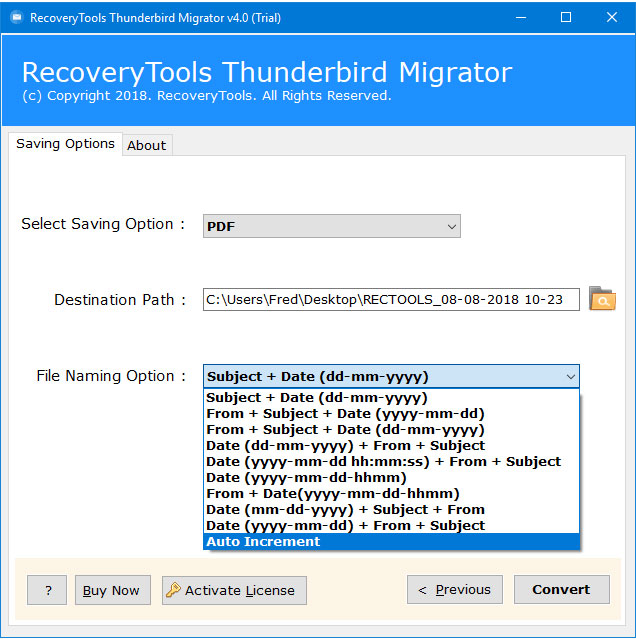
Task: Select Date (yyyy-mm-dd-hhmm) naming option
Action: (391, 477)
